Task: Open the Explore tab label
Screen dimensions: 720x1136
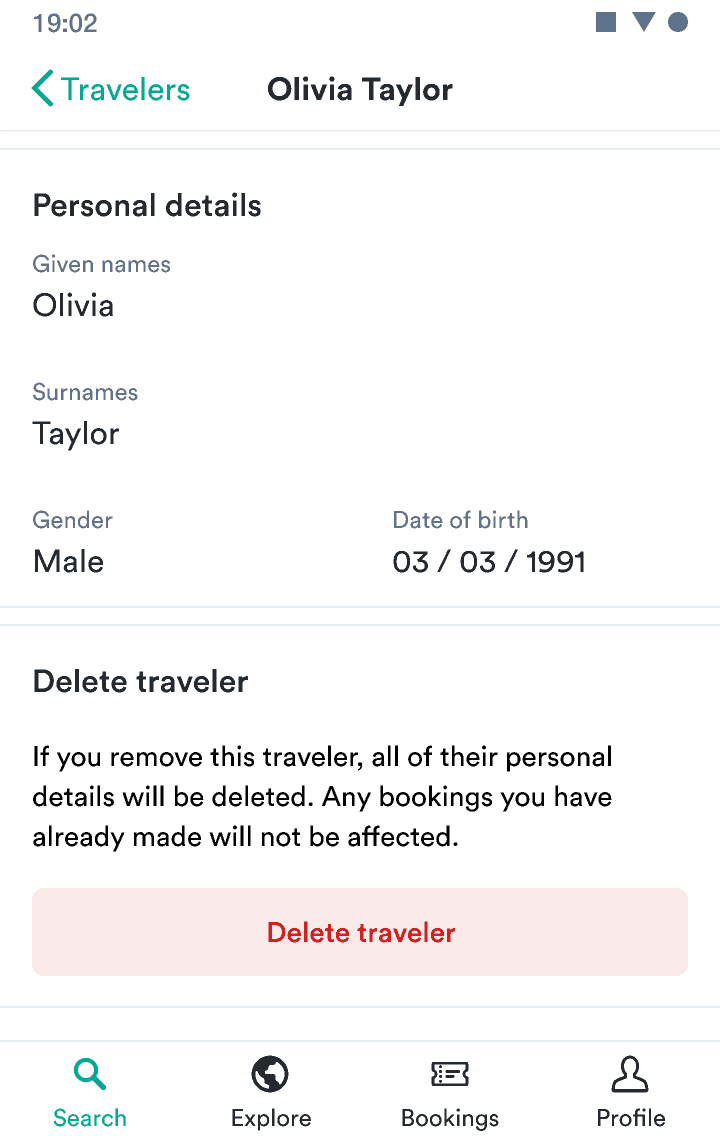Action: [270, 1118]
